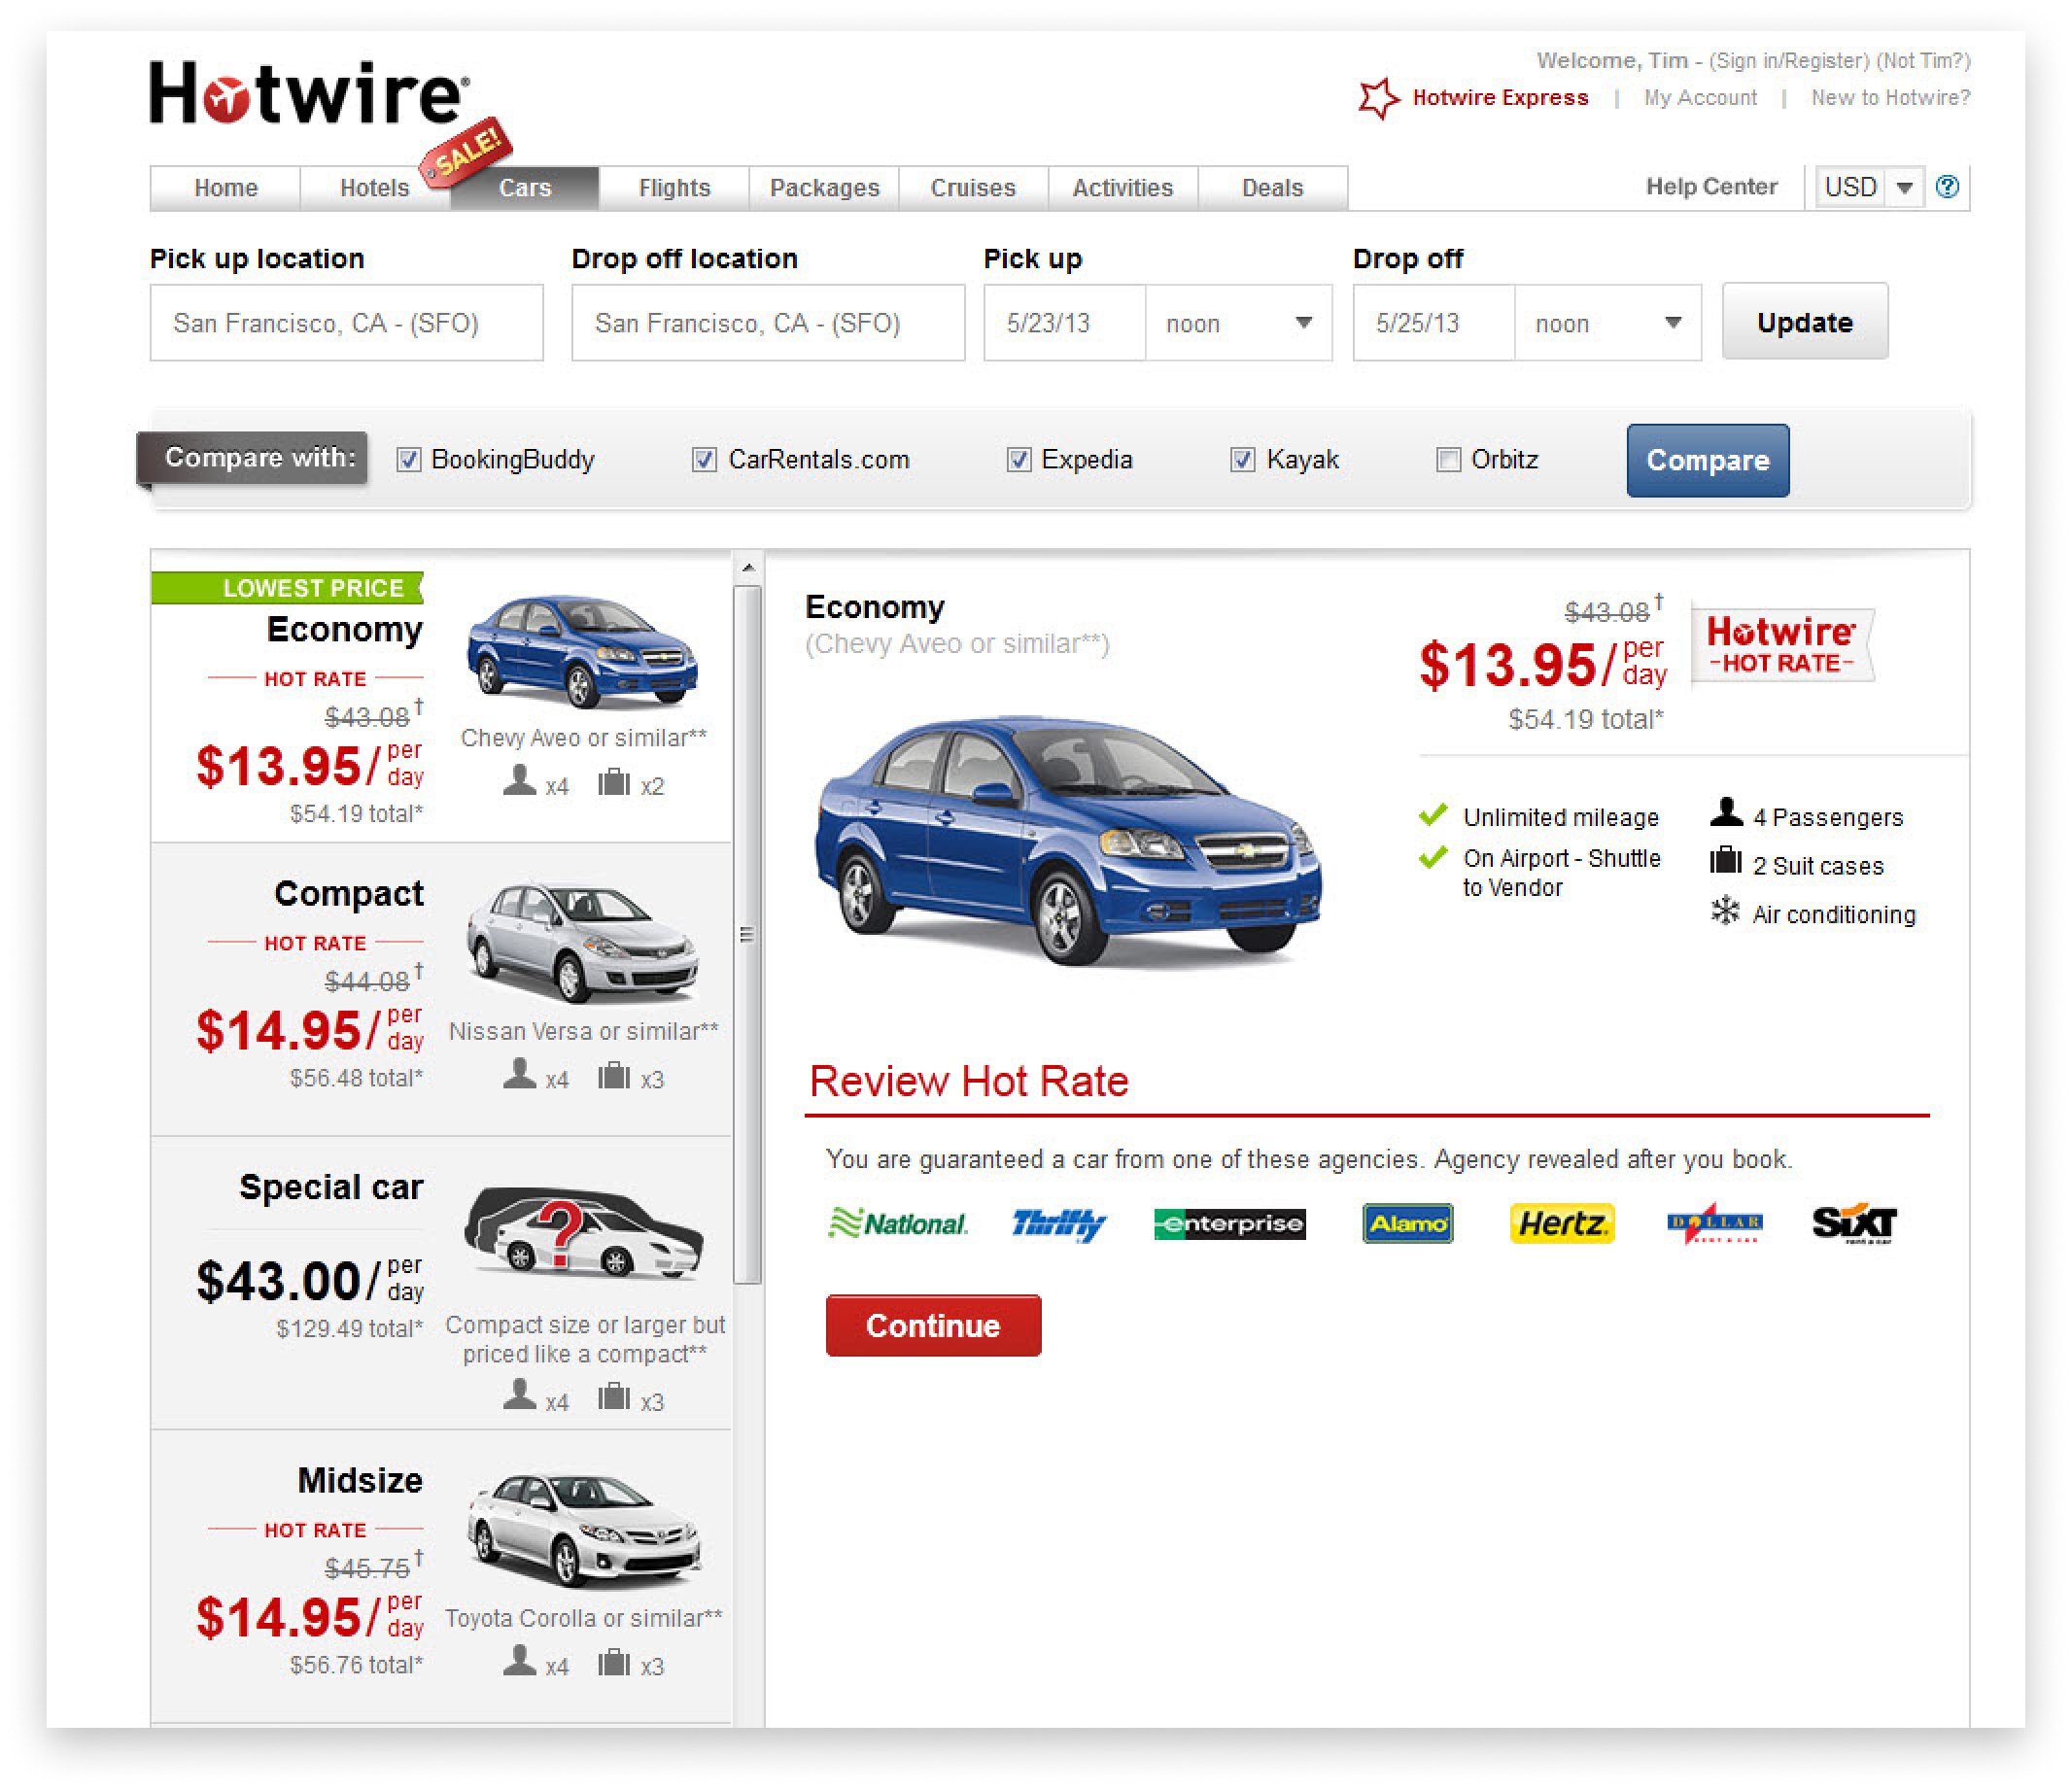Click the pick up date 5/23/13 field

pos(1065,323)
